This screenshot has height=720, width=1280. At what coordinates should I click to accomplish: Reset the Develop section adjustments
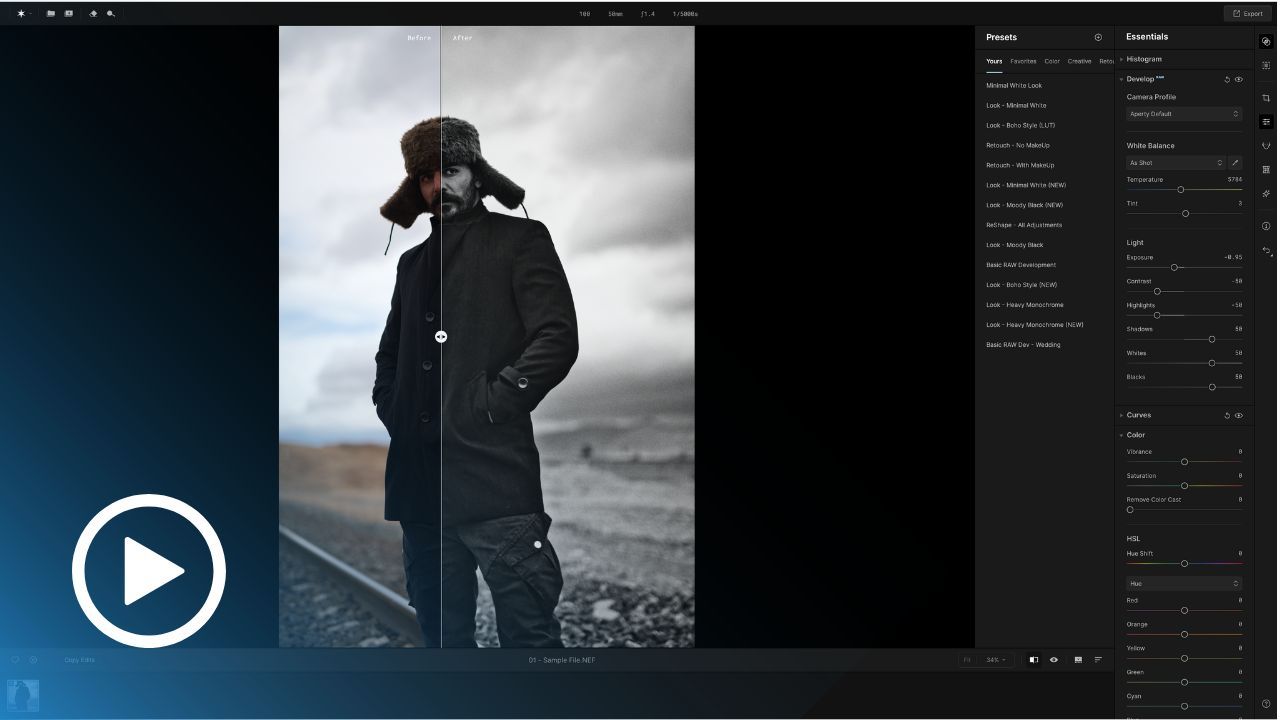click(1227, 79)
